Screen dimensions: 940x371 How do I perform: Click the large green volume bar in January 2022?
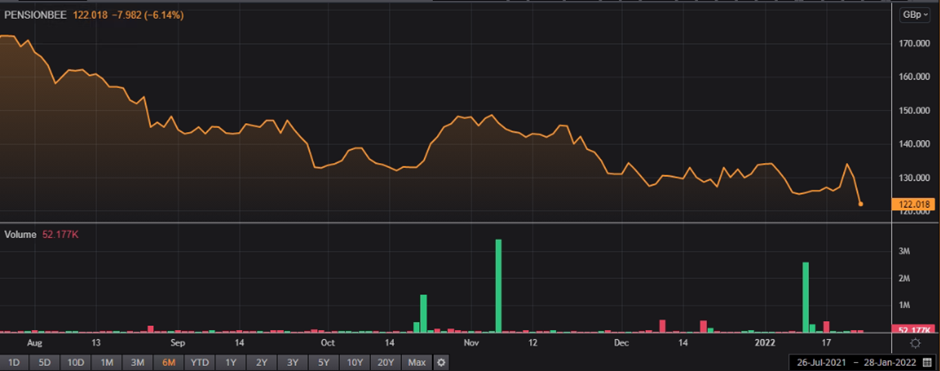pos(806,297)
